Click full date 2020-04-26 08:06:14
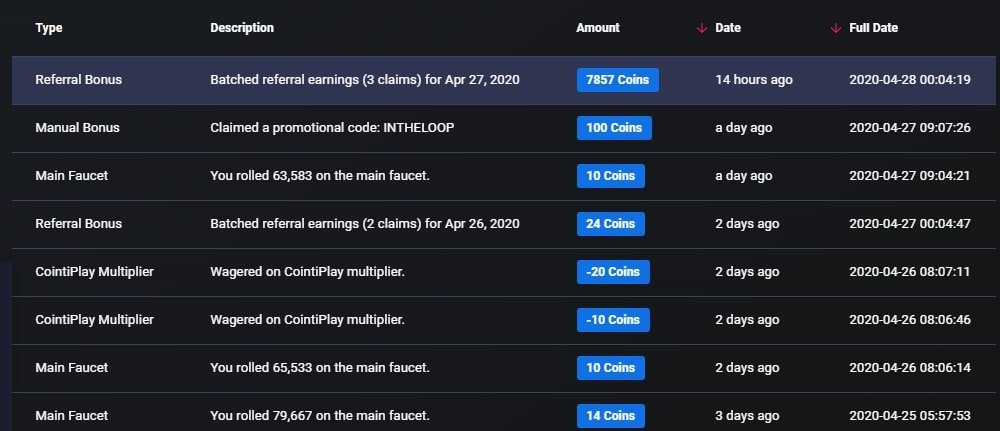Image resolution: width=1000 pixels, height=431 pixels. pos(909,368)
